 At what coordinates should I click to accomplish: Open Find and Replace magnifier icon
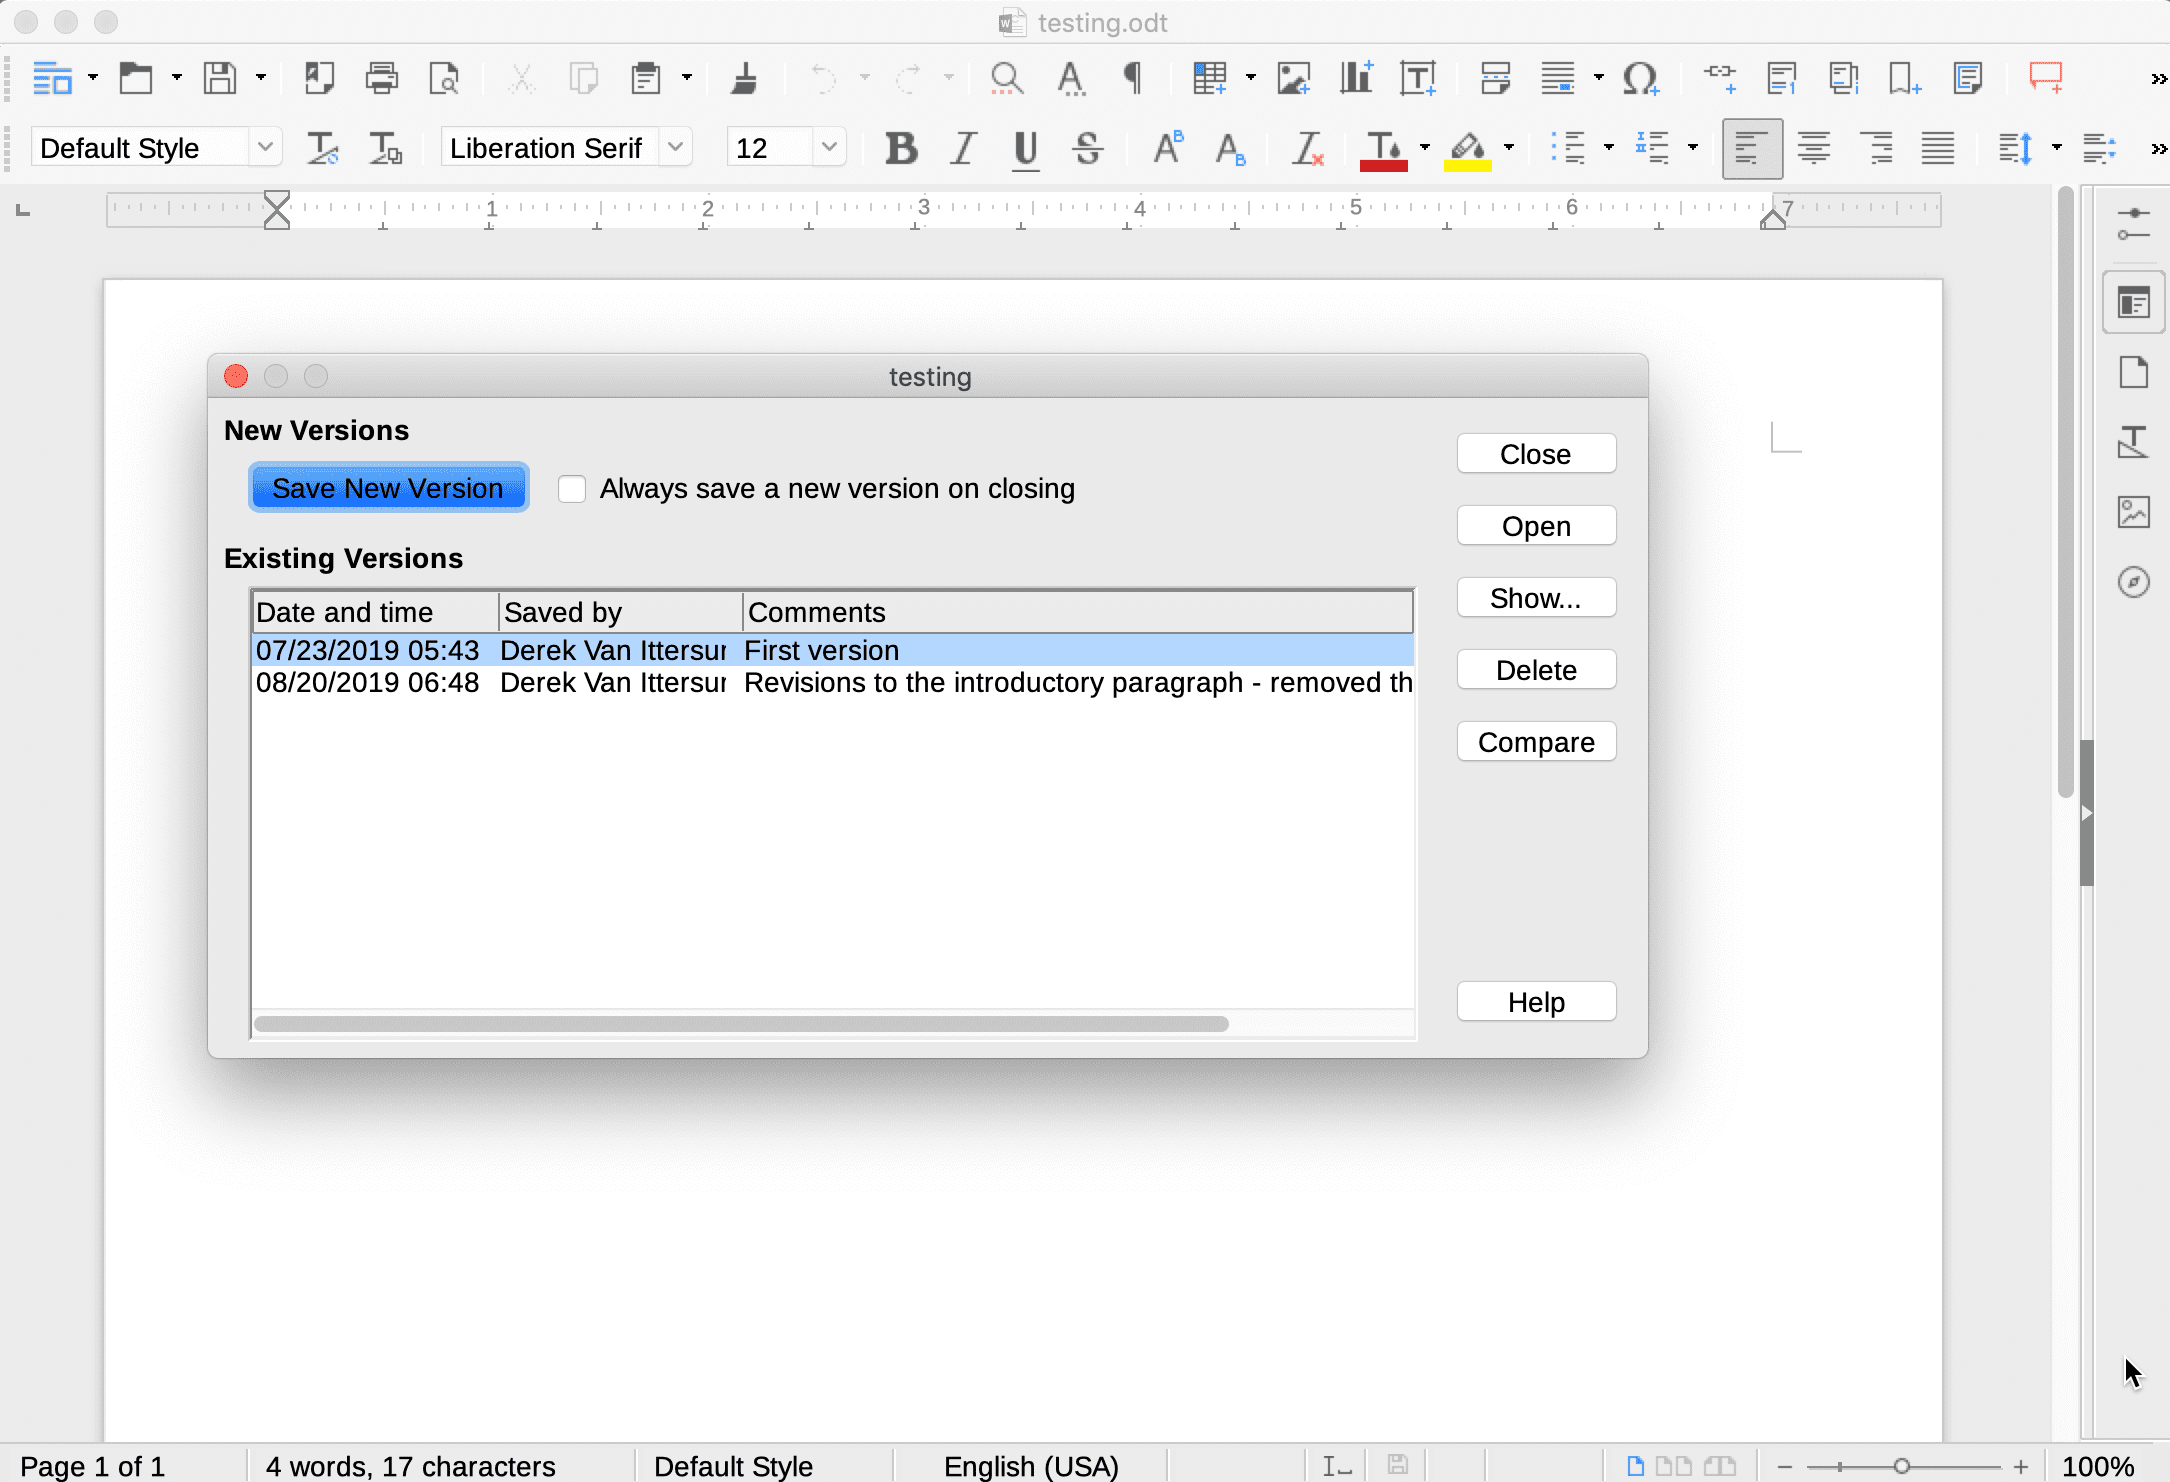pos(1006,78)
